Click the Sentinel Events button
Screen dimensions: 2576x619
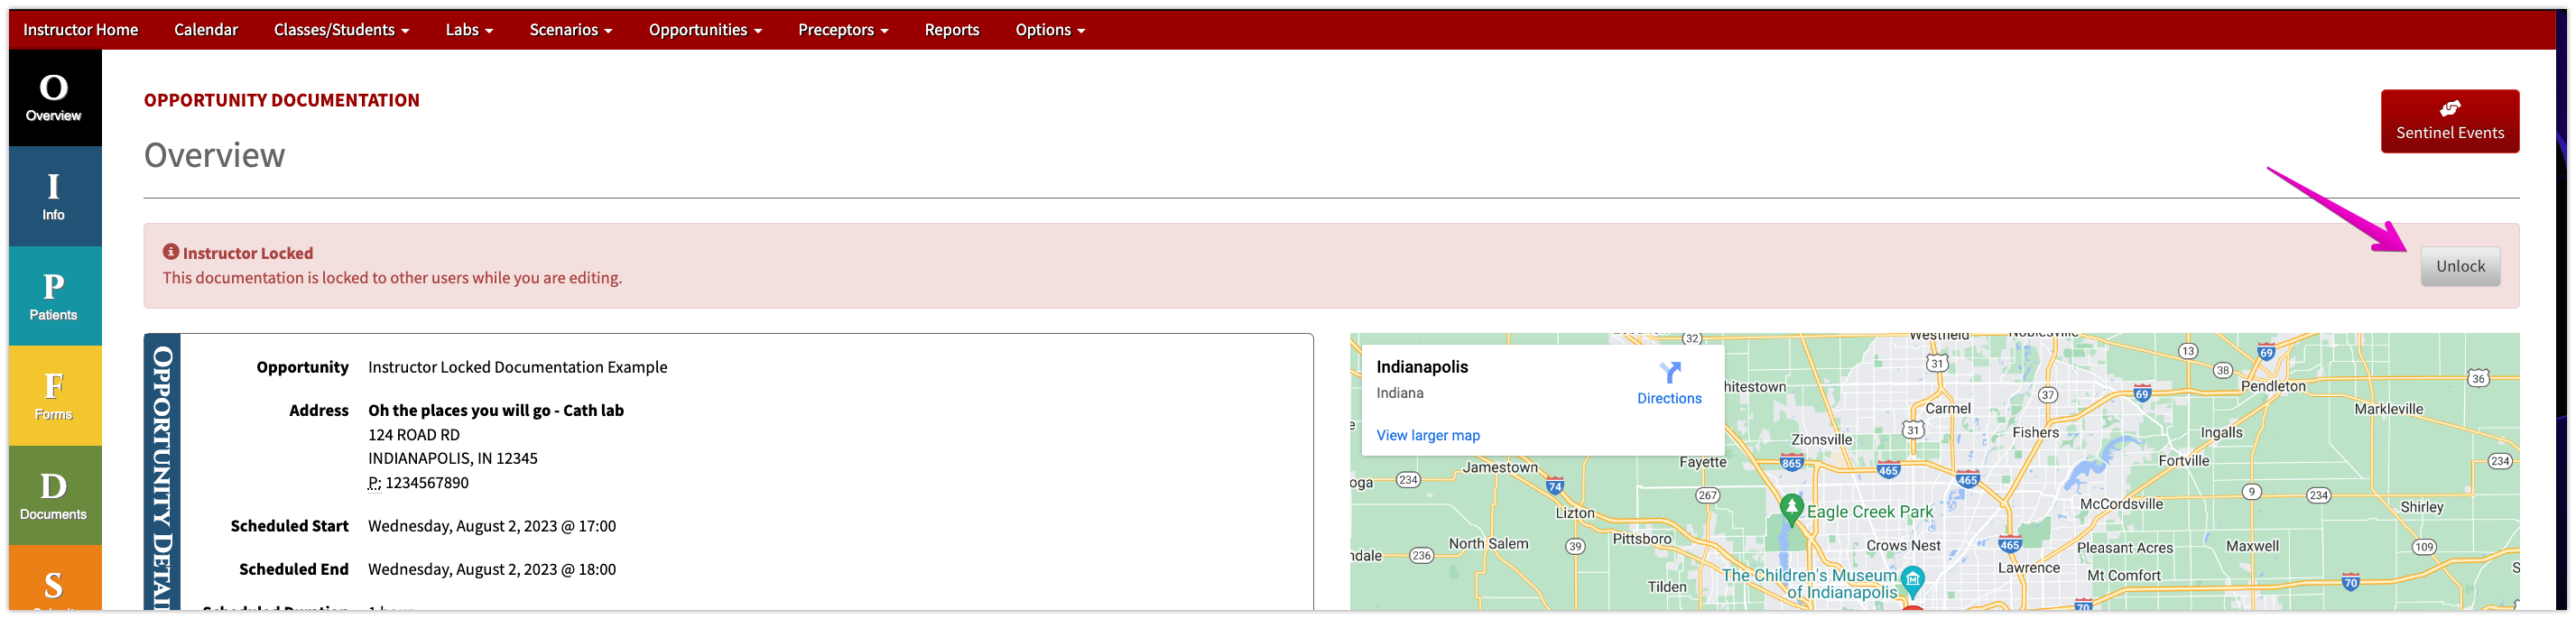pyautogui.click(x=2449, y=121)
